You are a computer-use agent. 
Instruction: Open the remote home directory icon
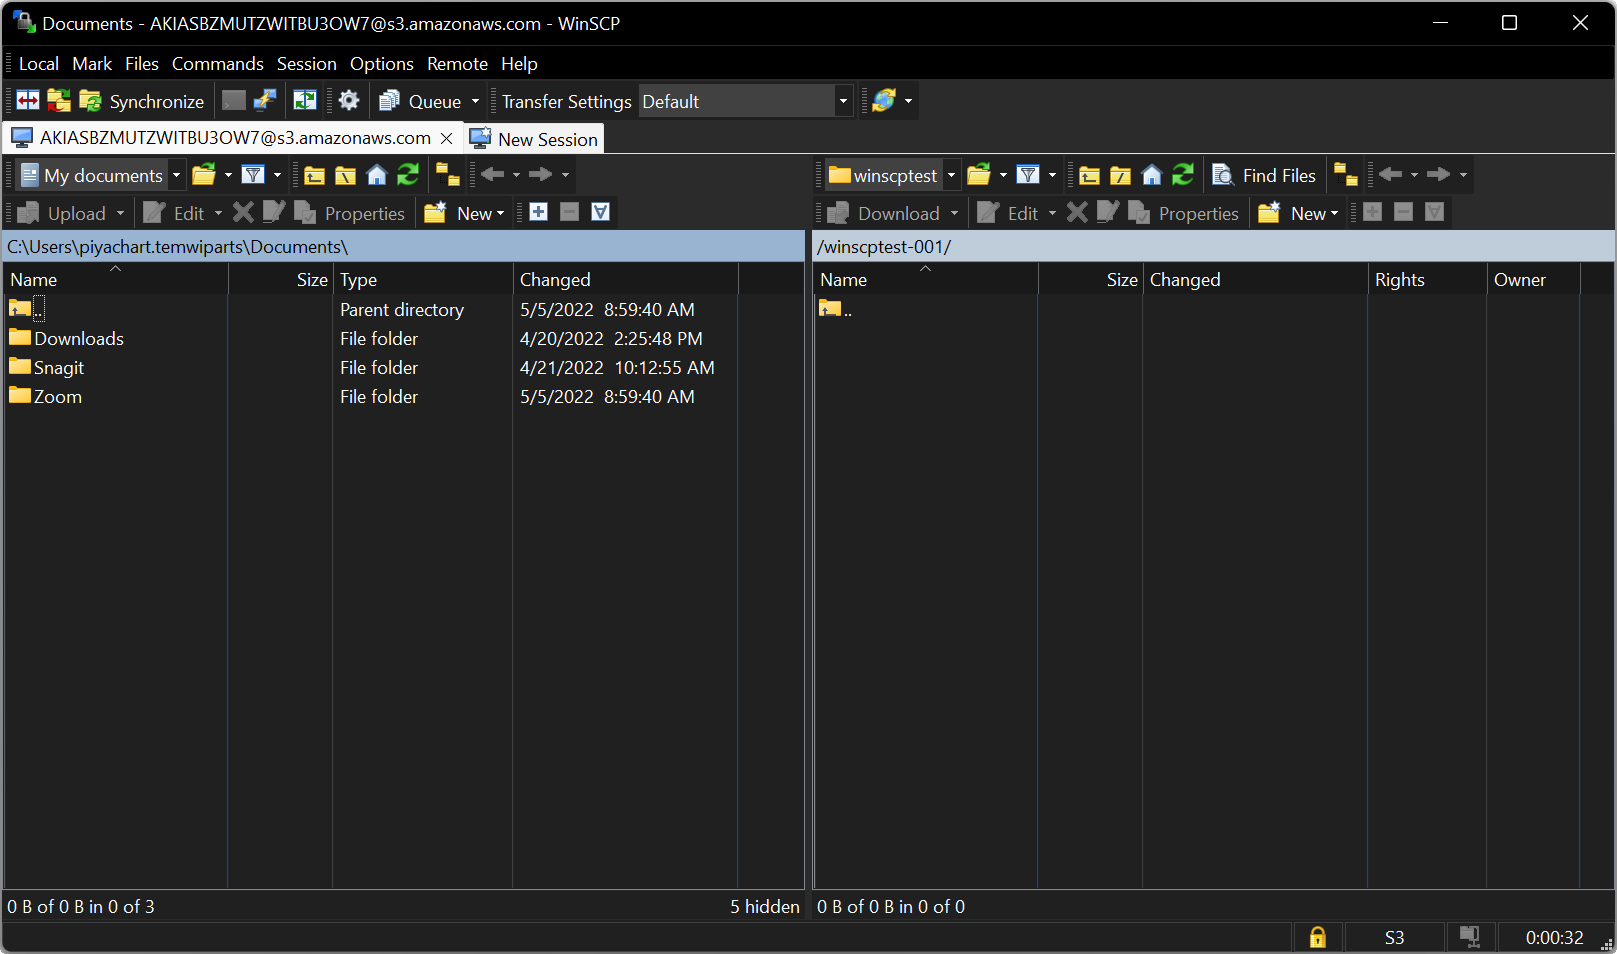click(x=1152, y=175)
